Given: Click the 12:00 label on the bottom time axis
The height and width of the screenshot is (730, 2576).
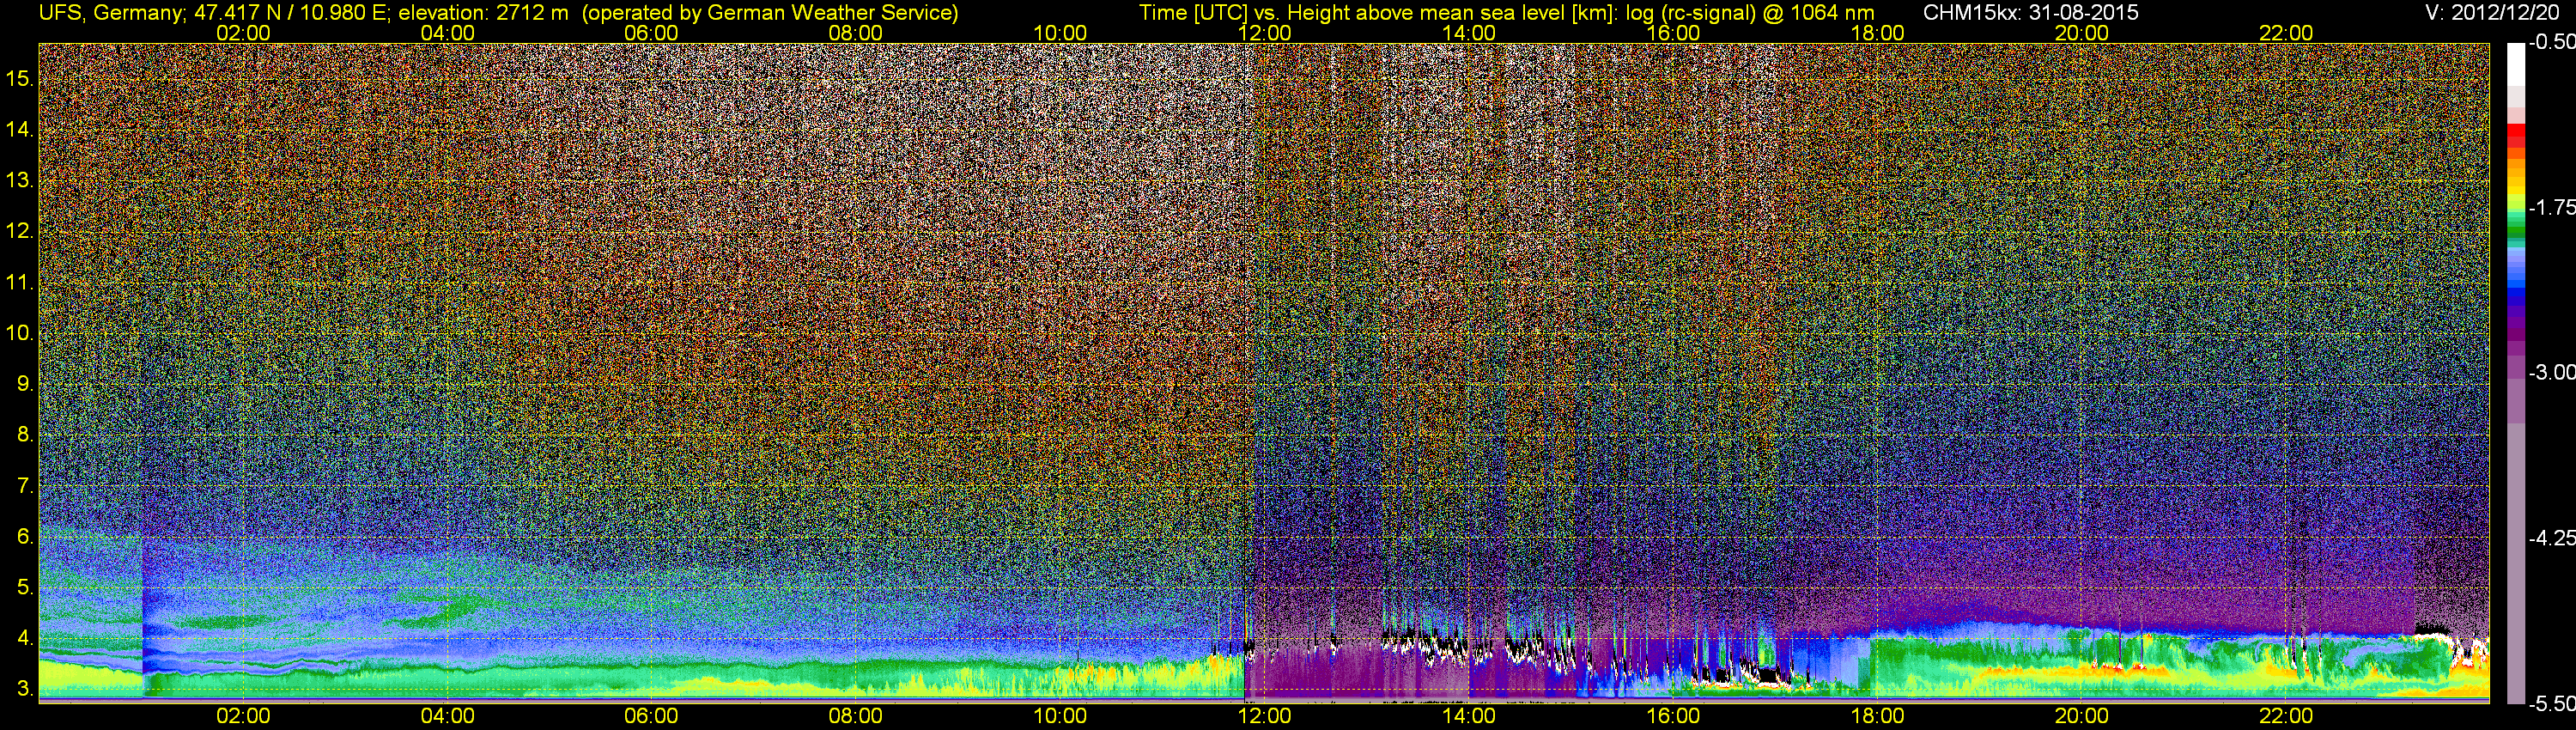Looking at the screenshot, I should pos(1264,716).
